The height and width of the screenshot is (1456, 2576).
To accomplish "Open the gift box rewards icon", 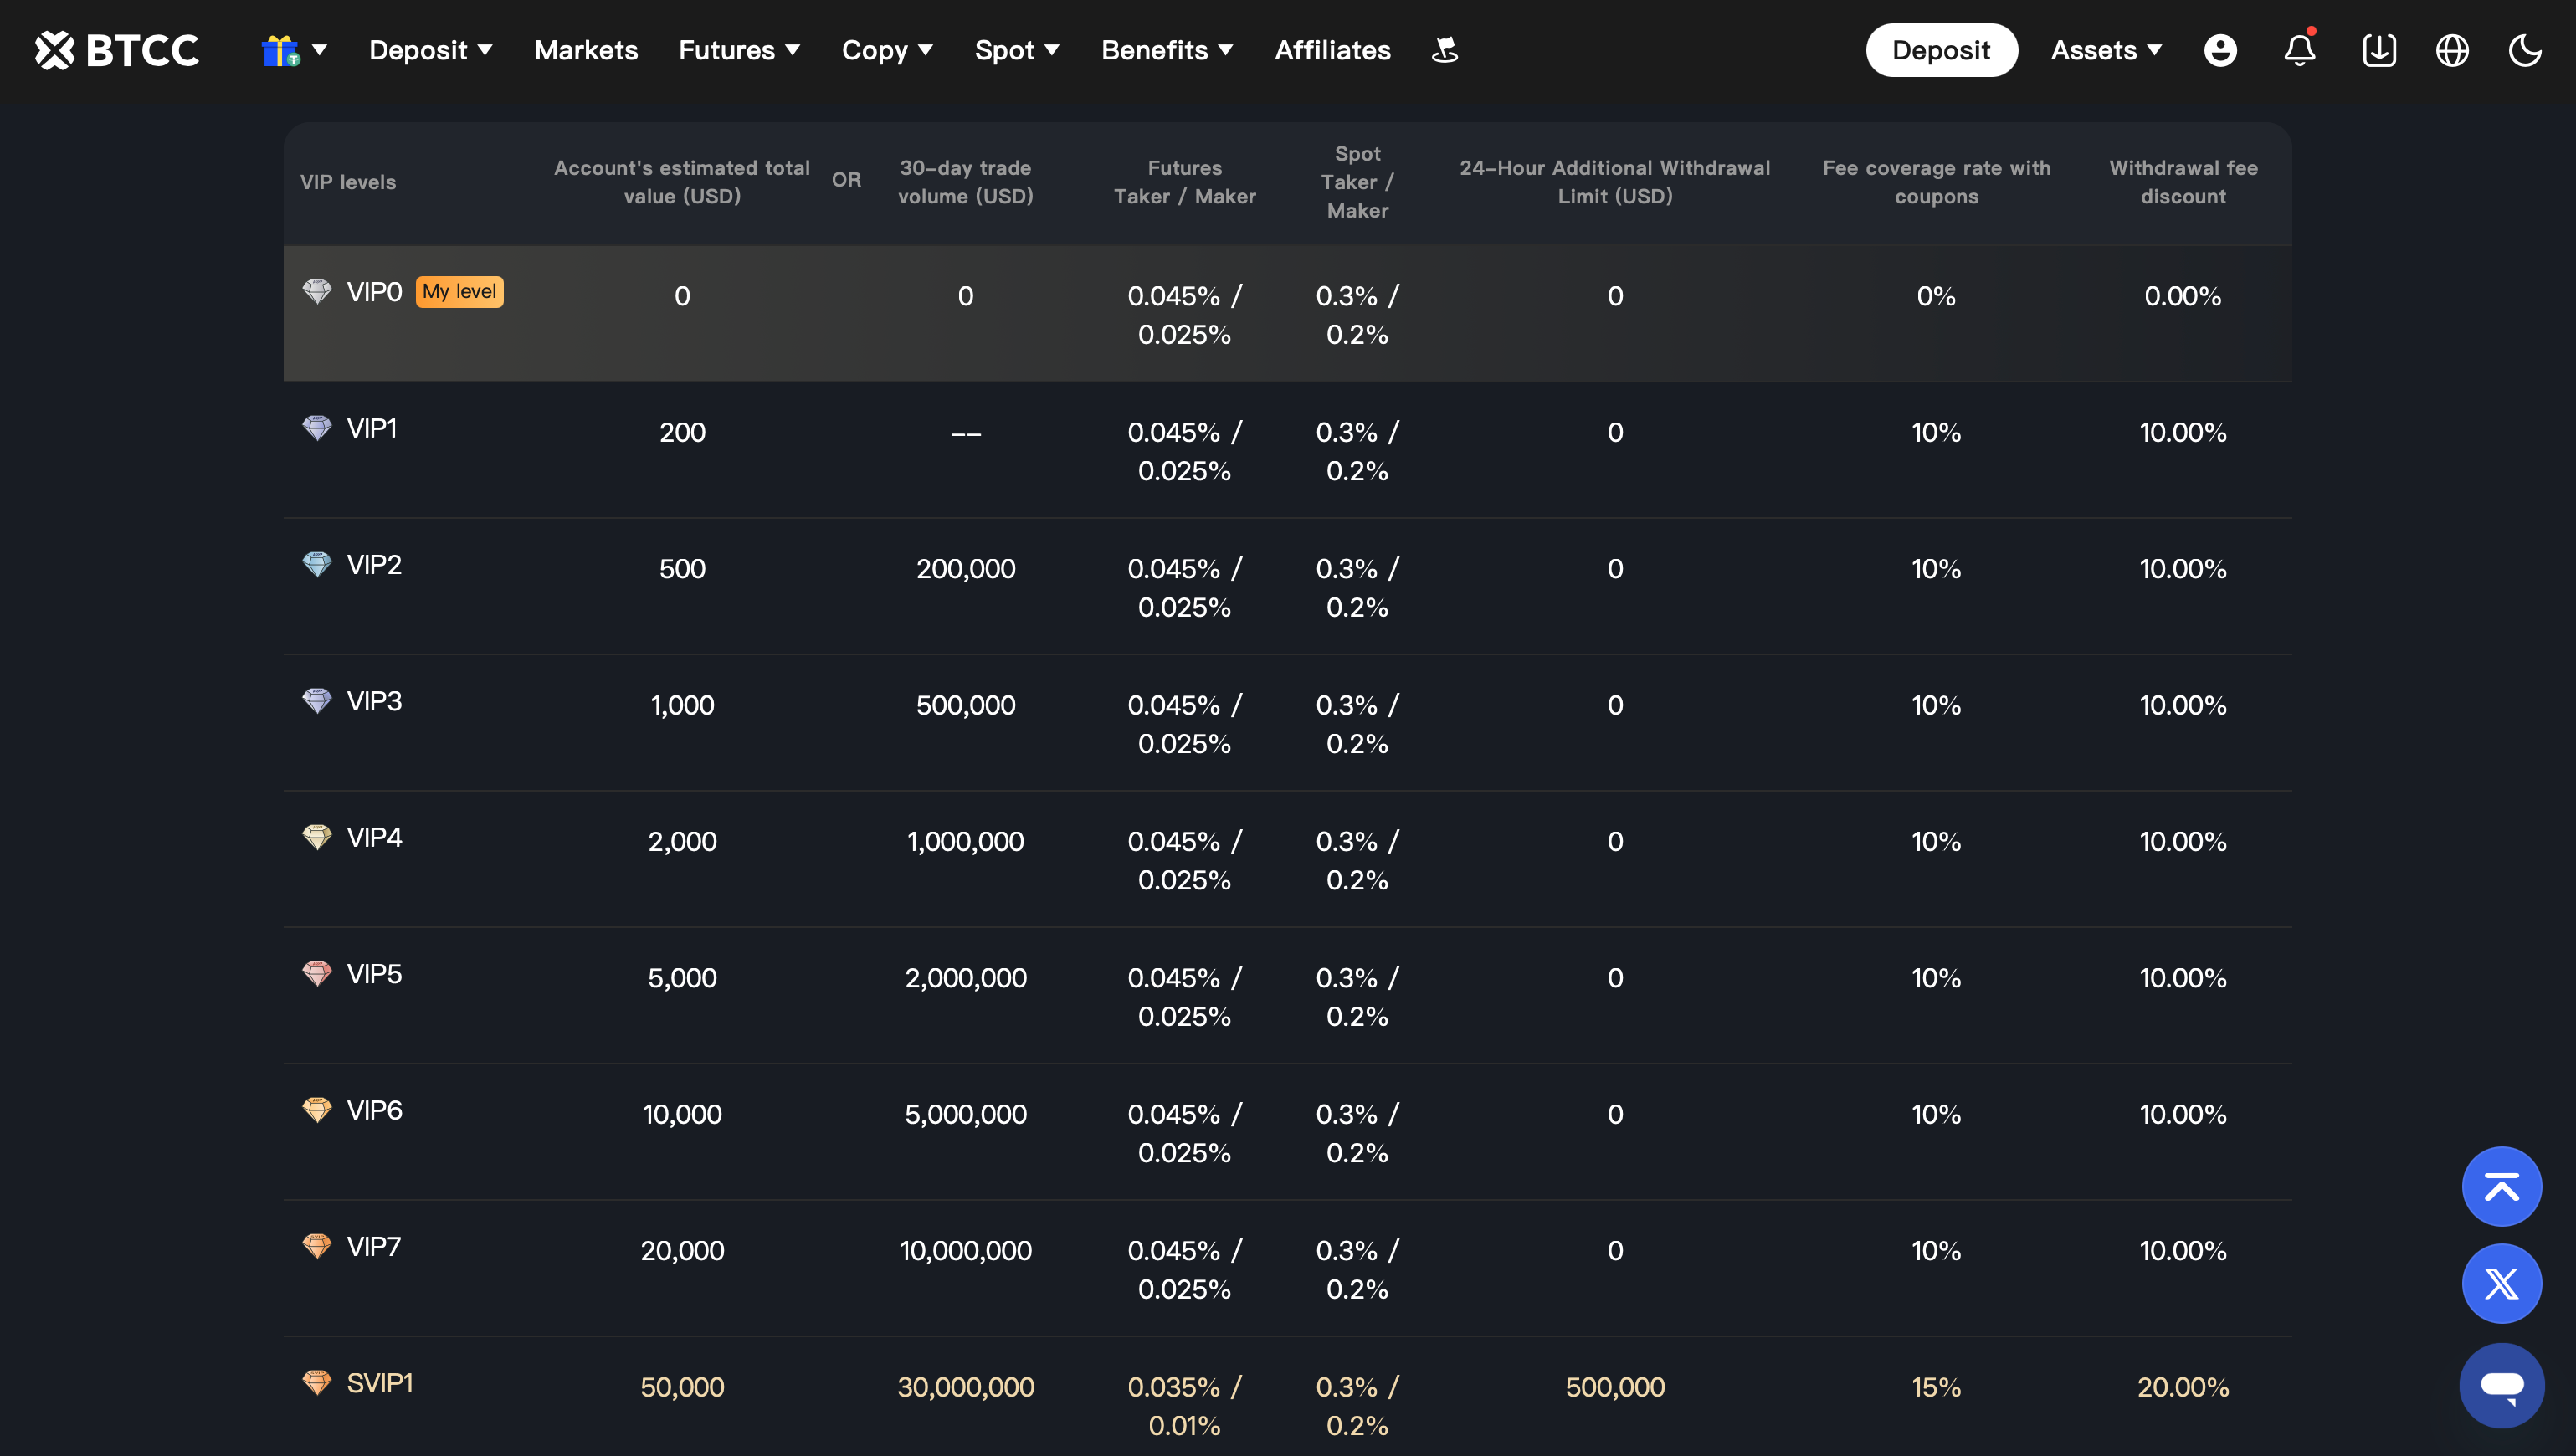I will pos(280,50).
